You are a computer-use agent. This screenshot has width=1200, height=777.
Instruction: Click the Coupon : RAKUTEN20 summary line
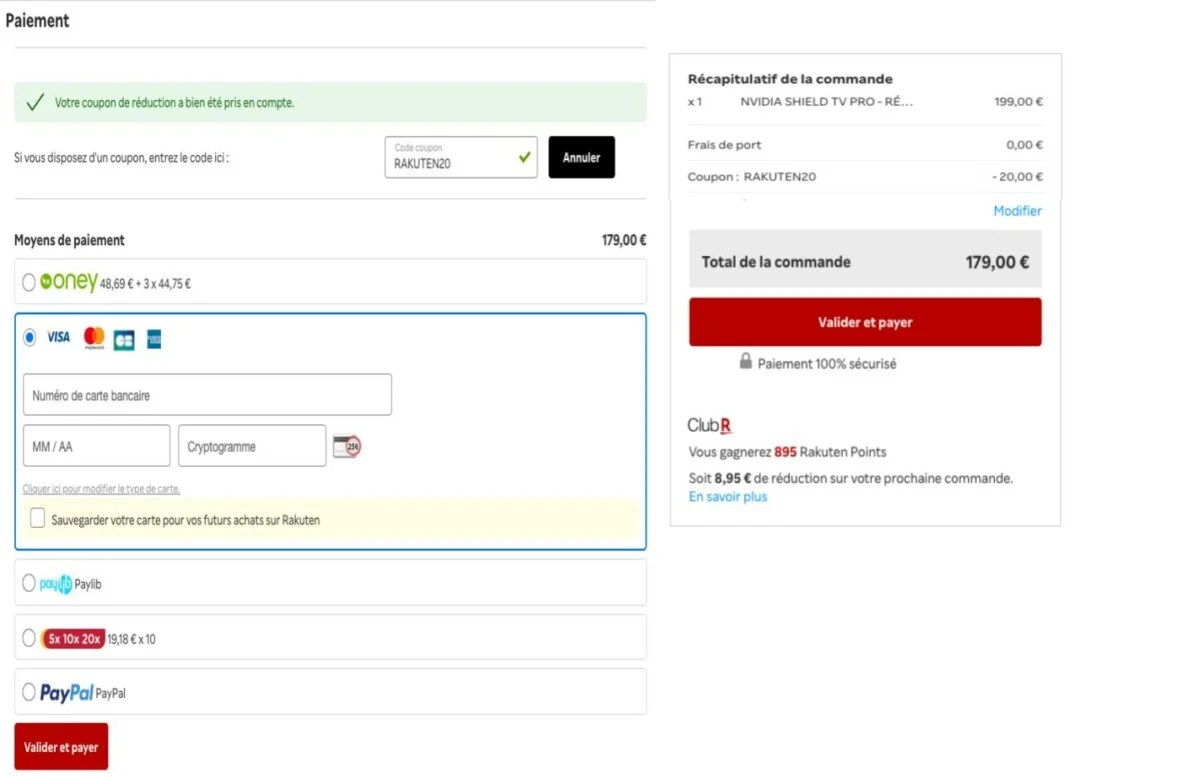point(752,177)
